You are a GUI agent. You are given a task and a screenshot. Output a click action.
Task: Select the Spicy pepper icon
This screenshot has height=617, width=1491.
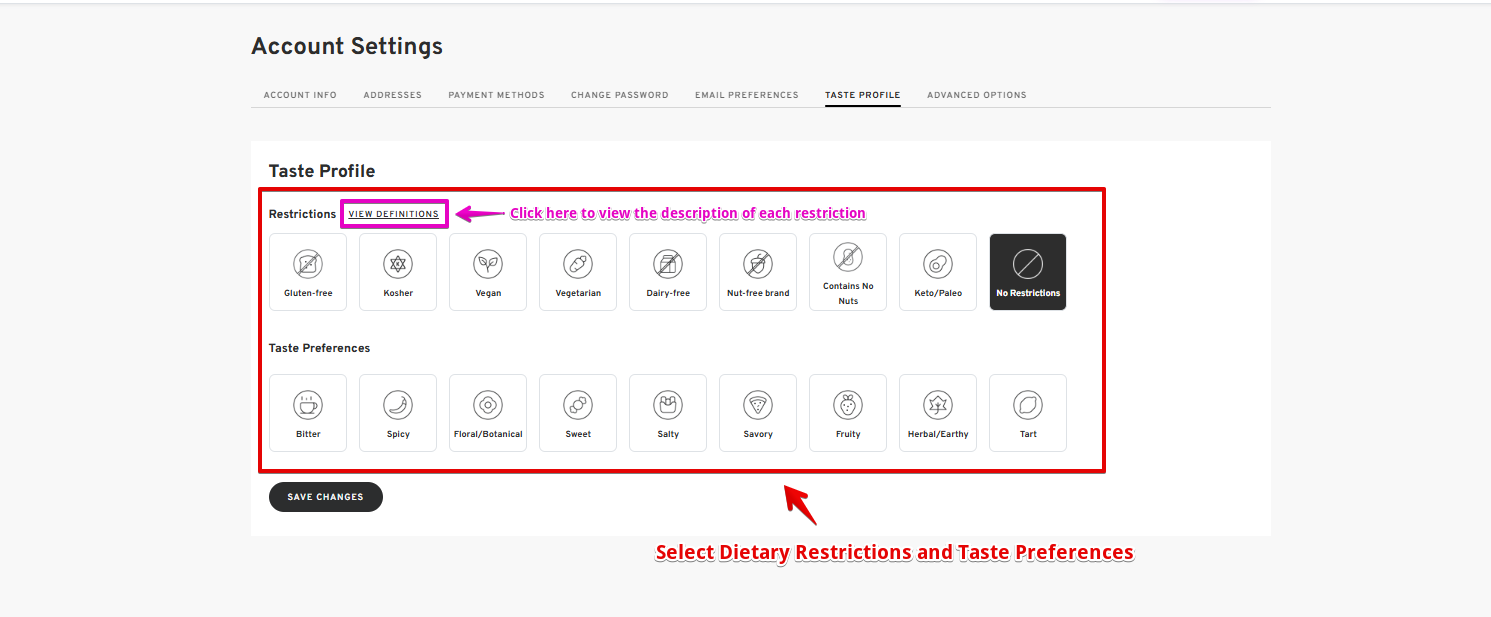tap(398, 405)
